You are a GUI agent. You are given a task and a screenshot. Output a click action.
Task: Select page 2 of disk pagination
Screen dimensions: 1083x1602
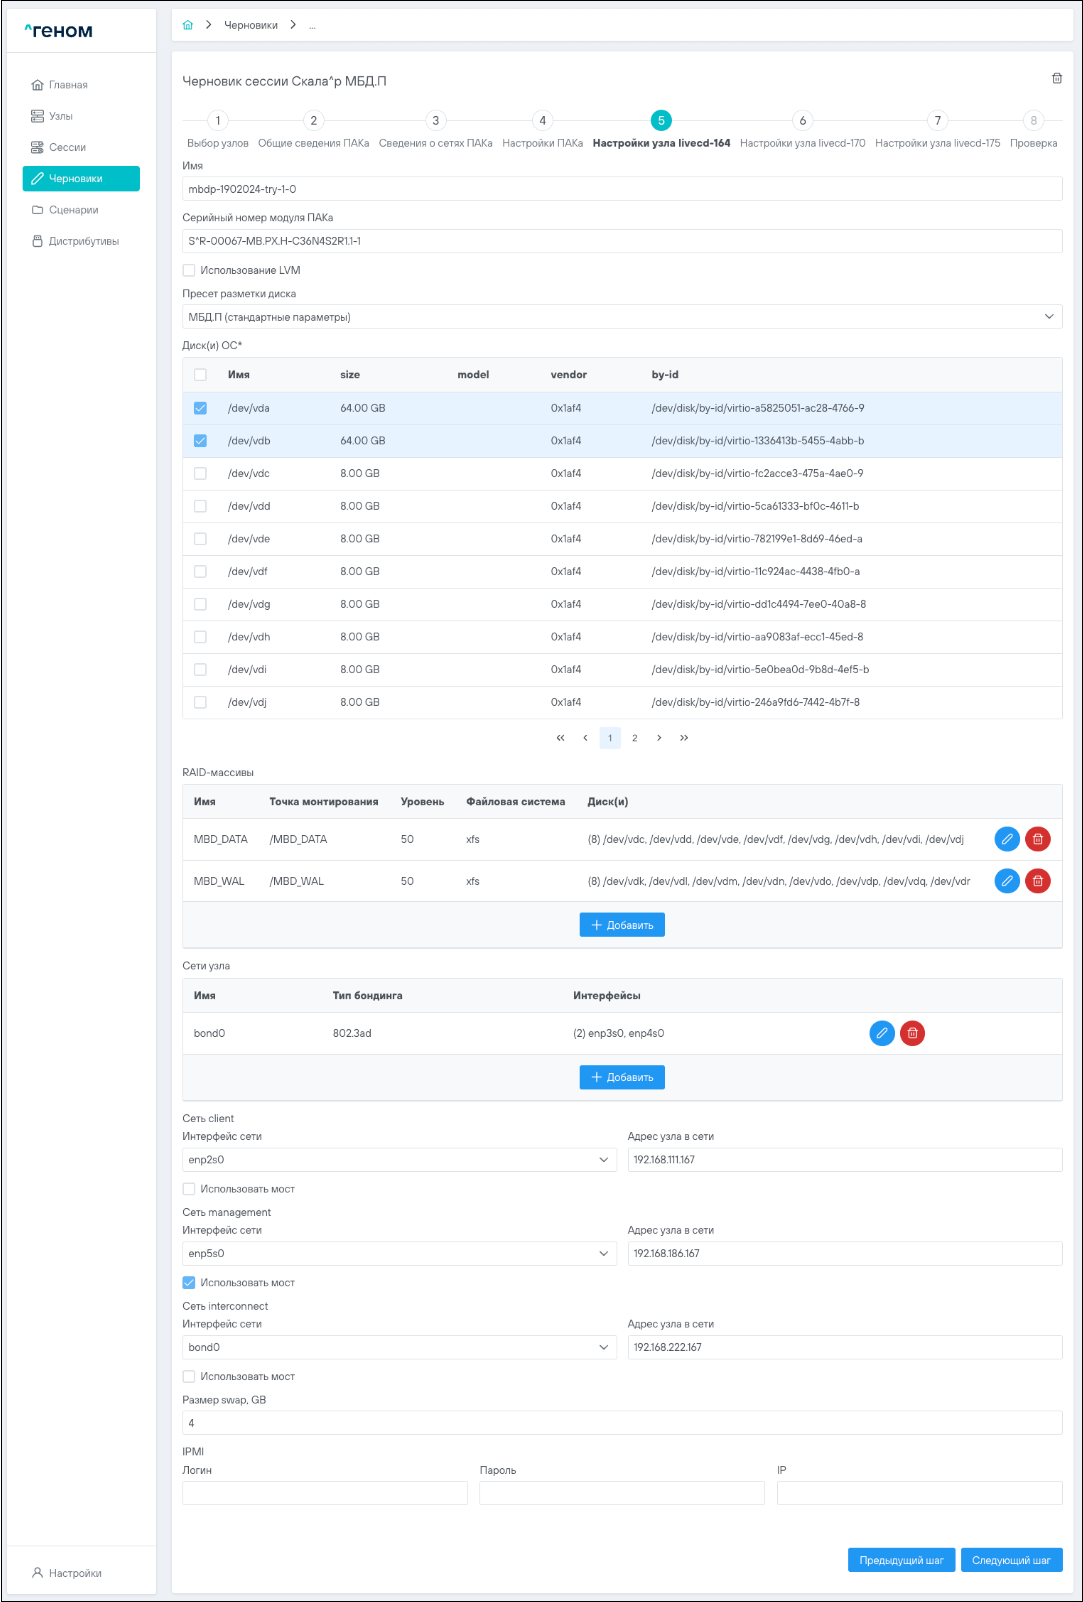coord(634,738)
